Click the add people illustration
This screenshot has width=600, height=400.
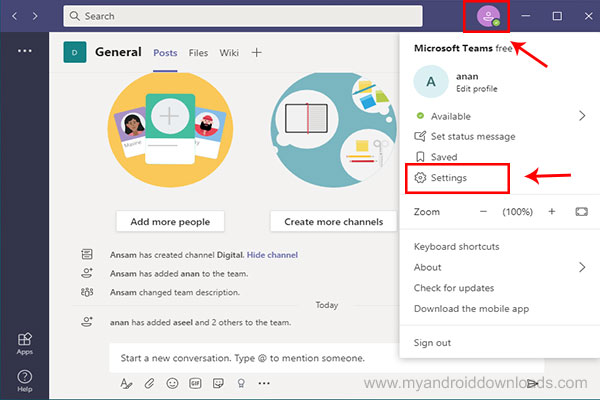pos(170,130)
